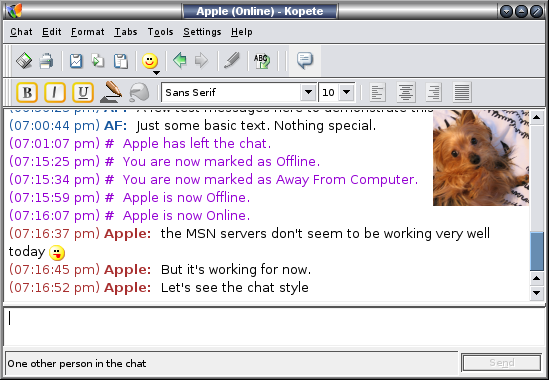Close the Kopete chat window

[x=536, y=11]
